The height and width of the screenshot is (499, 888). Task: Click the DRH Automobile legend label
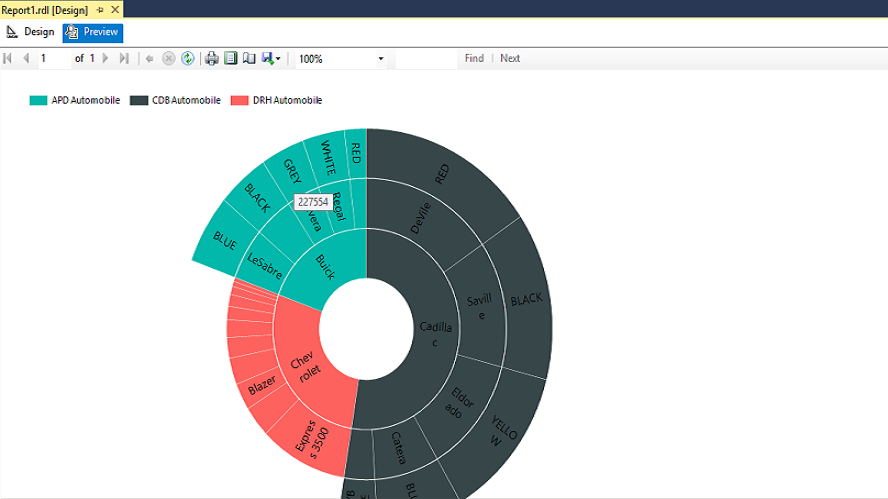click(x=287, y=100)
